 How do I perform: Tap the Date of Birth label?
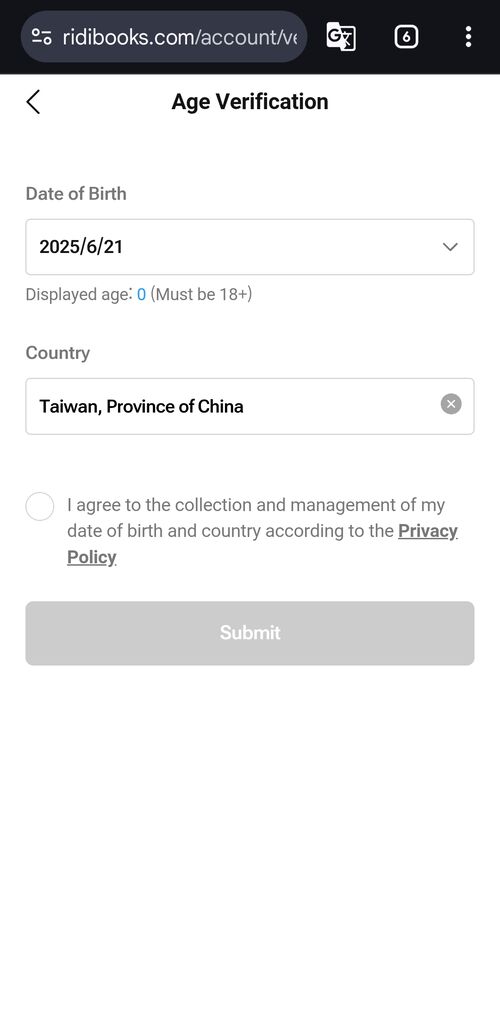(76, 194)
